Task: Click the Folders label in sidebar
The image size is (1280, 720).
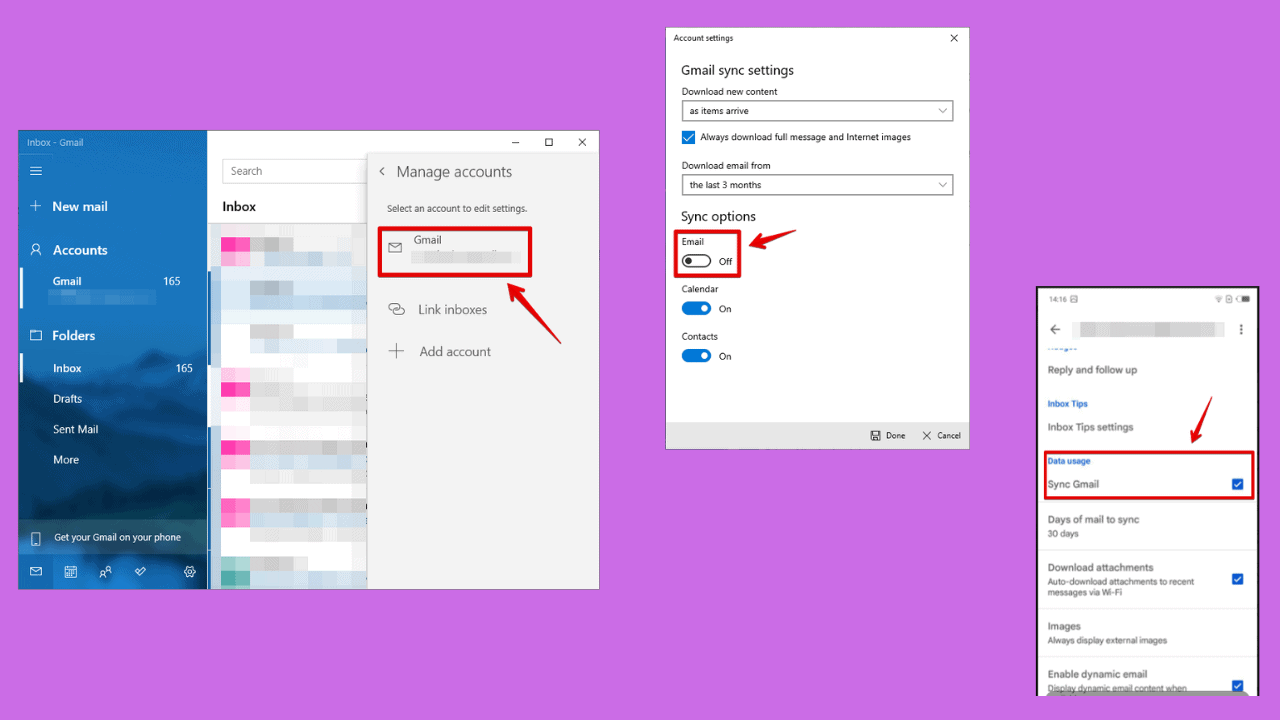Action: pos(74,336)
